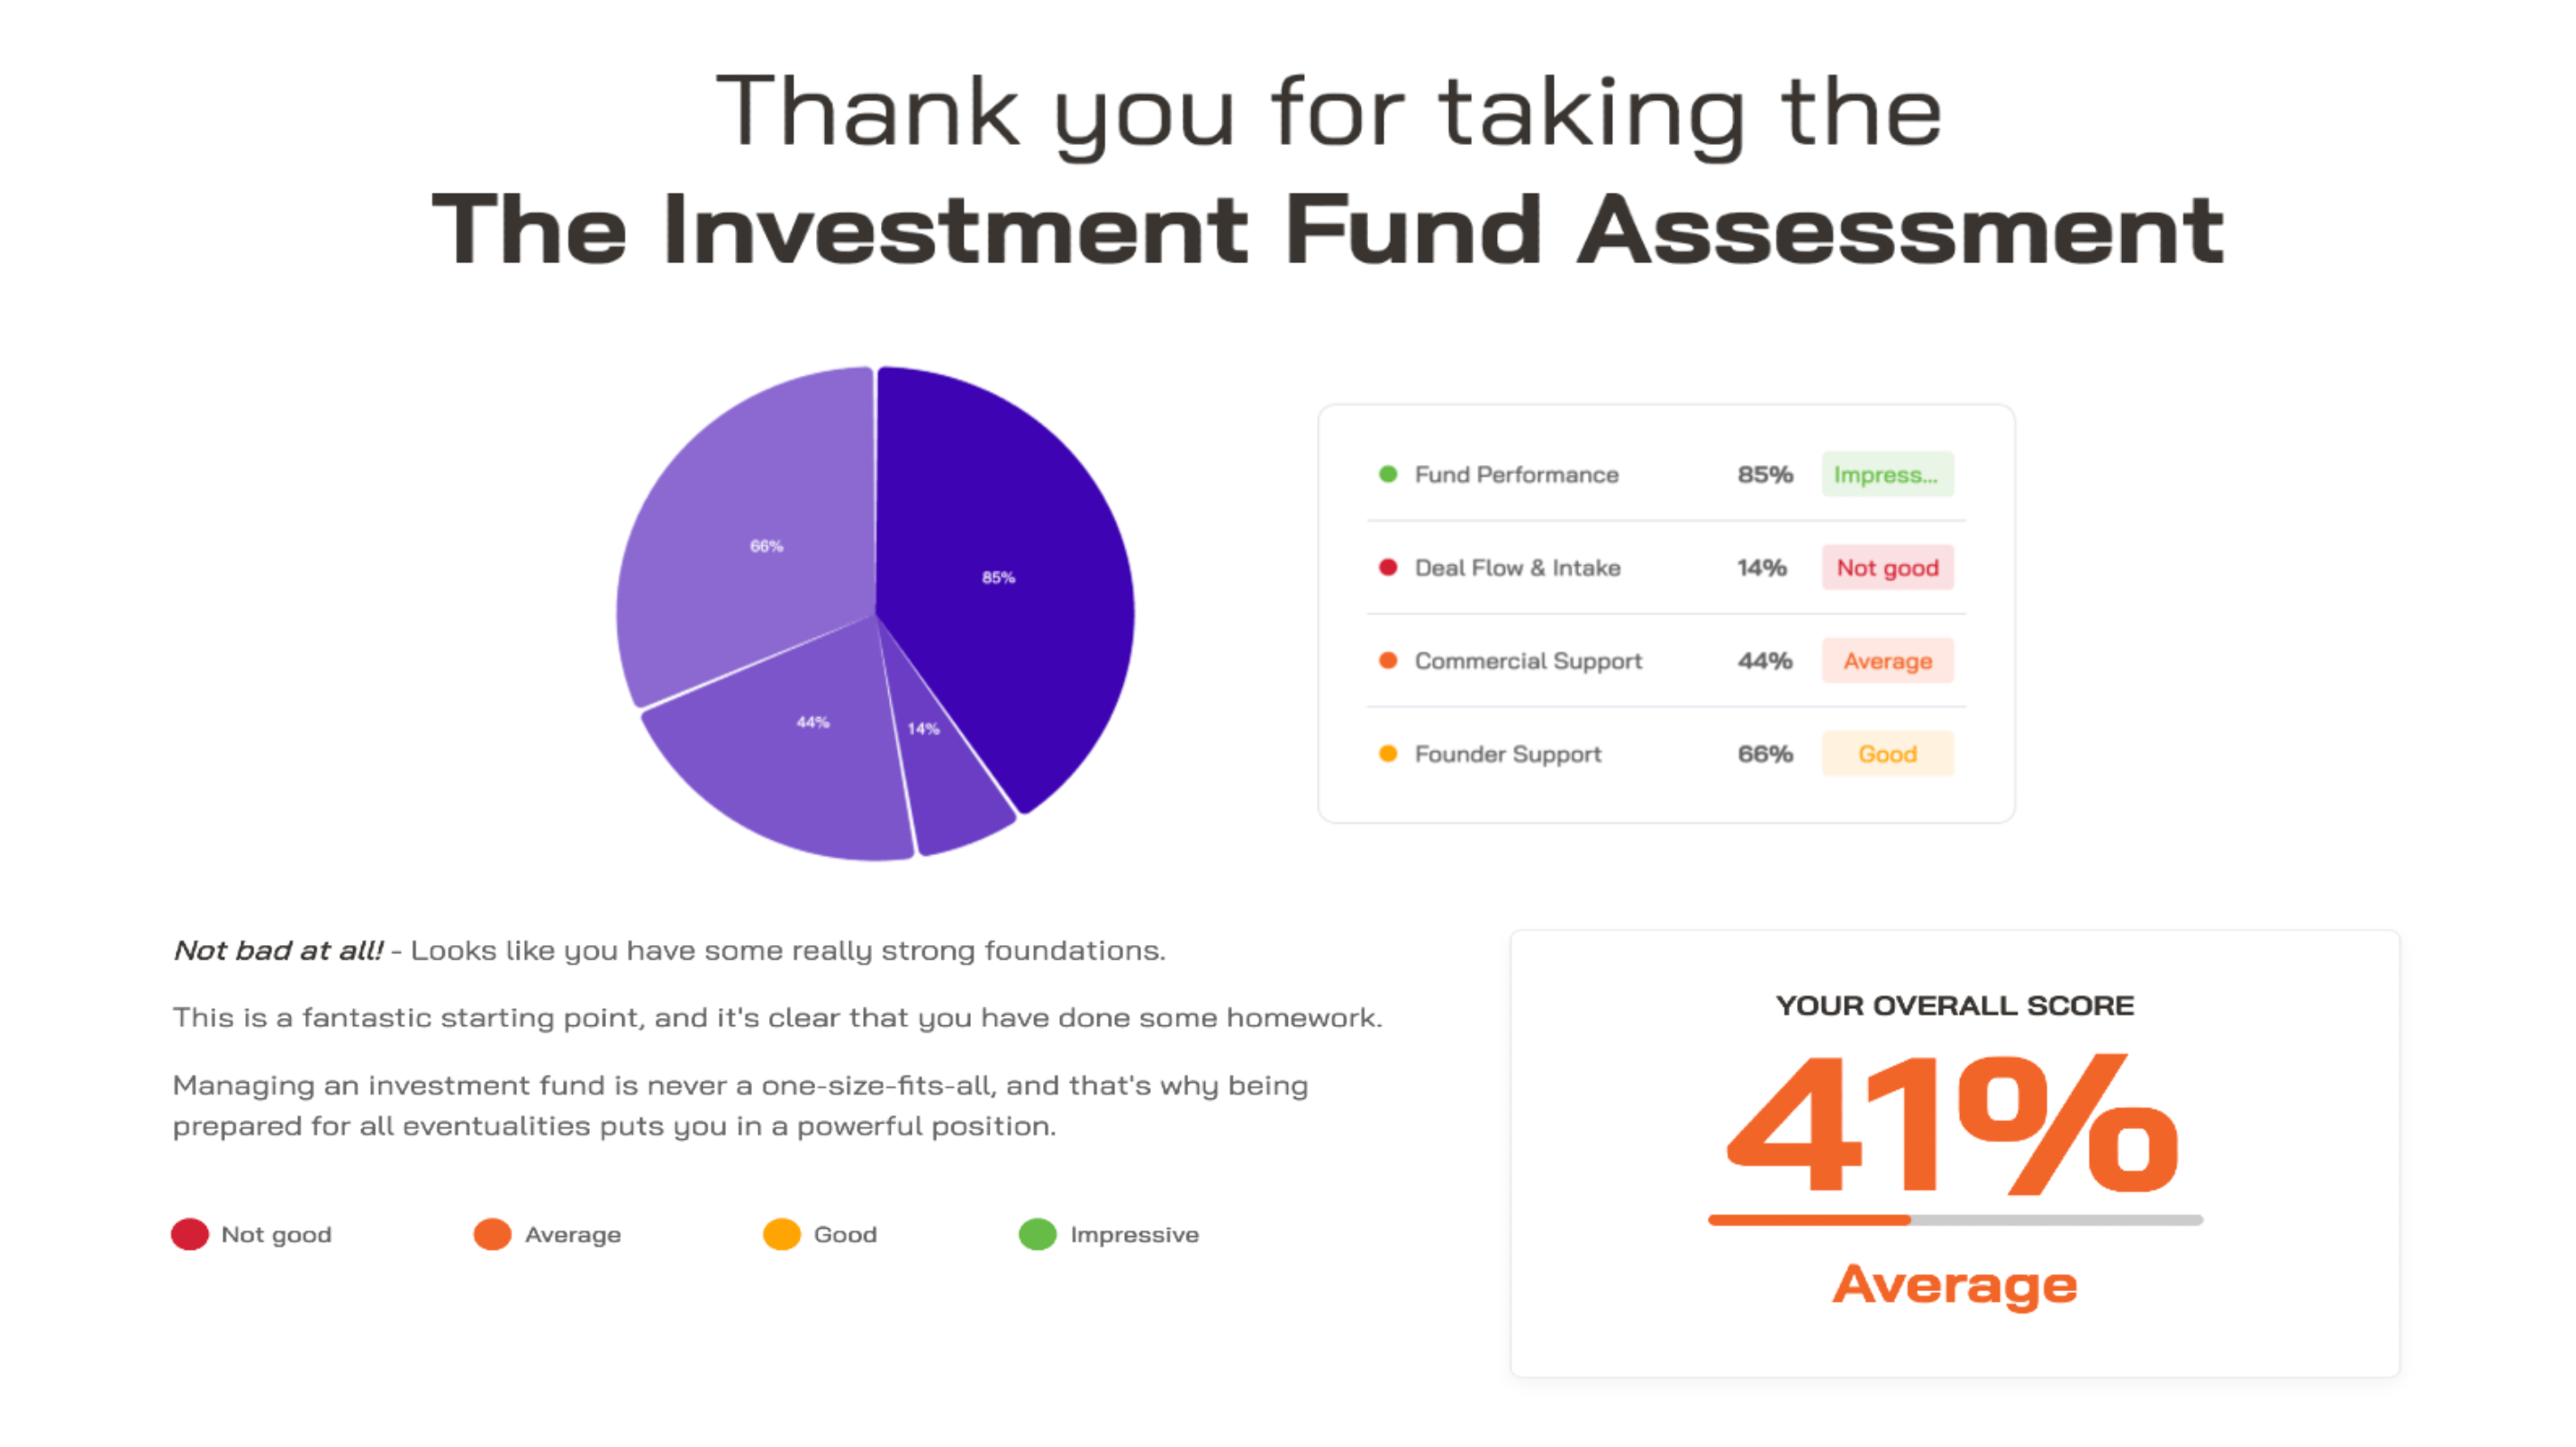Click the truncated Impress... rating badge

[x=1887, y=474]
